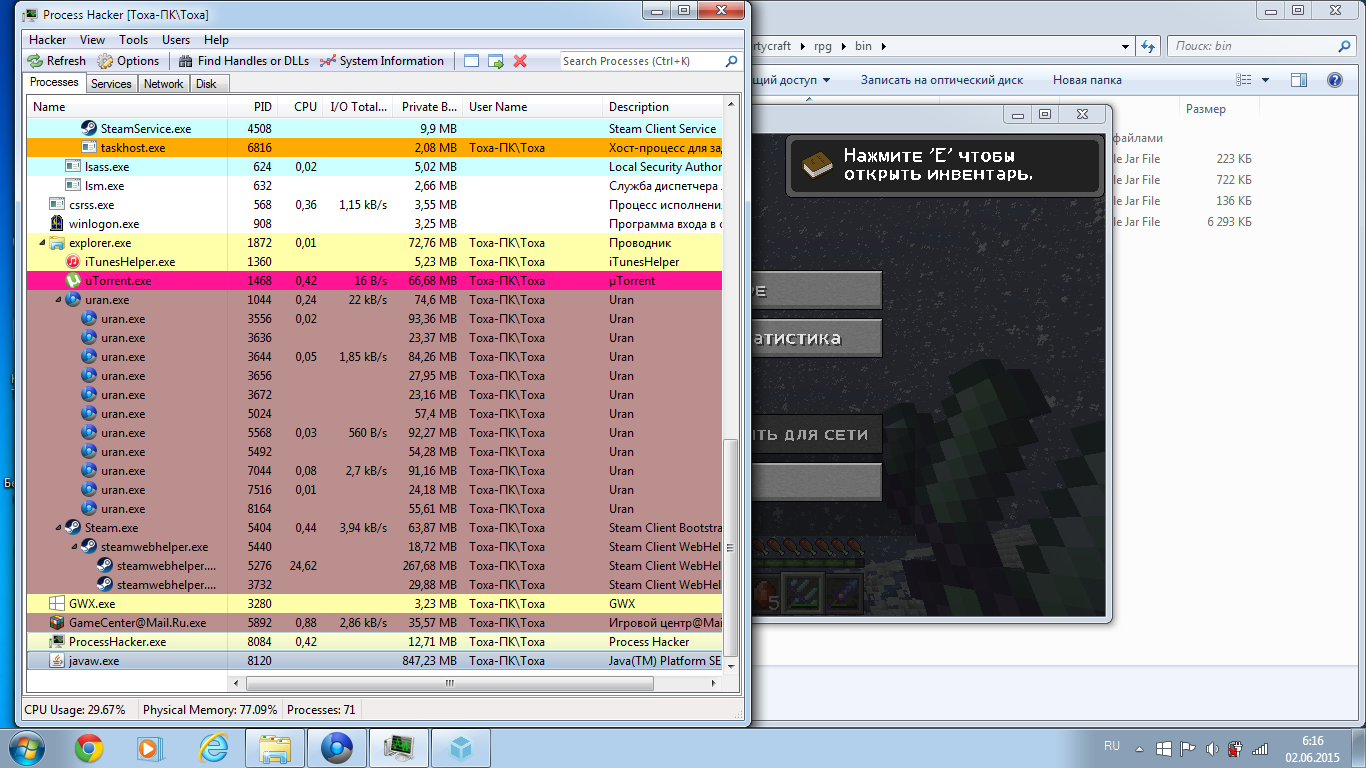Collapse the explorer.exe tree node
The height and width of the screenshot is (768, 1366).
click(x=42, y=243)
